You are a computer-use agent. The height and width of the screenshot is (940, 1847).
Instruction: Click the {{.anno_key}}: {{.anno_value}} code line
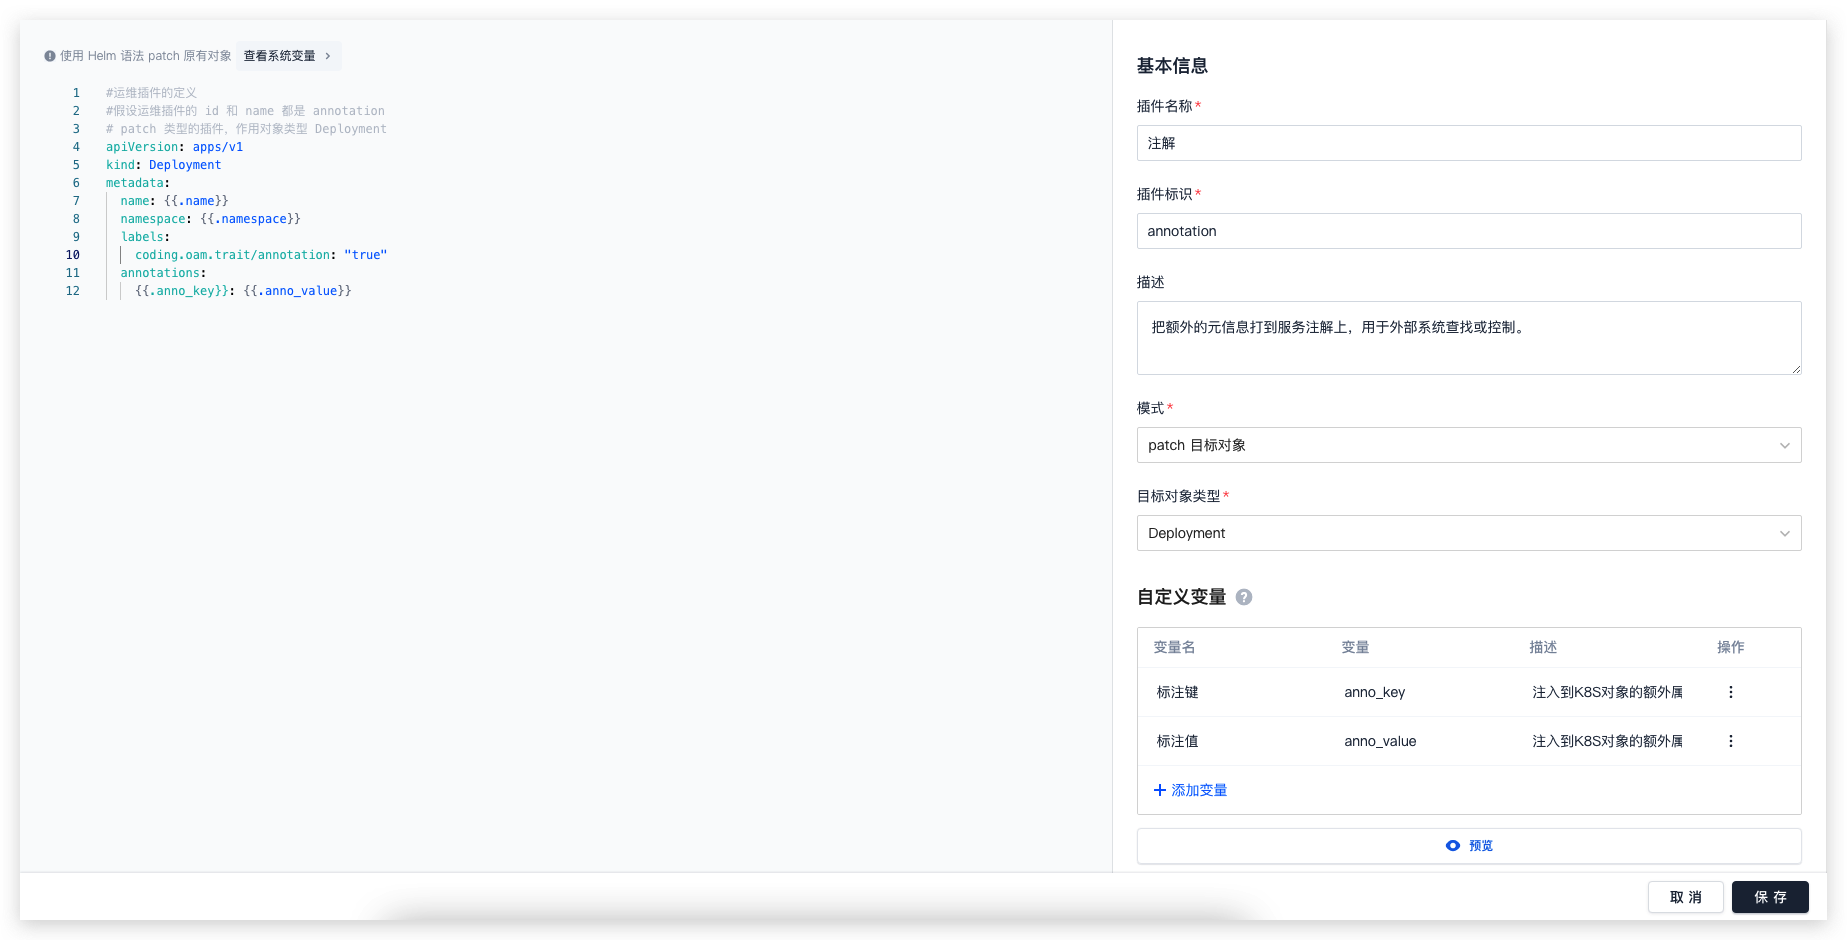point(243,291)
